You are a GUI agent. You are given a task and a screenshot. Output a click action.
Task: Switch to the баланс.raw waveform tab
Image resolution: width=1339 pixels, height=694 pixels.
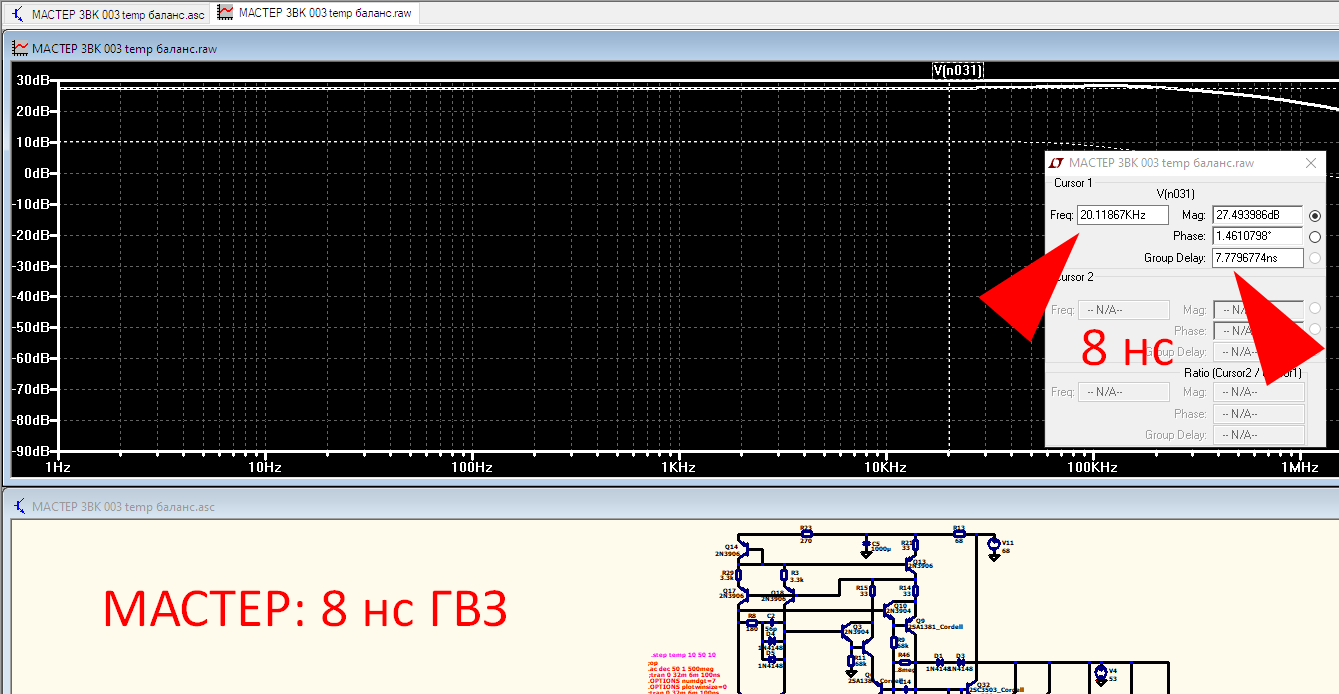point(315,13)
